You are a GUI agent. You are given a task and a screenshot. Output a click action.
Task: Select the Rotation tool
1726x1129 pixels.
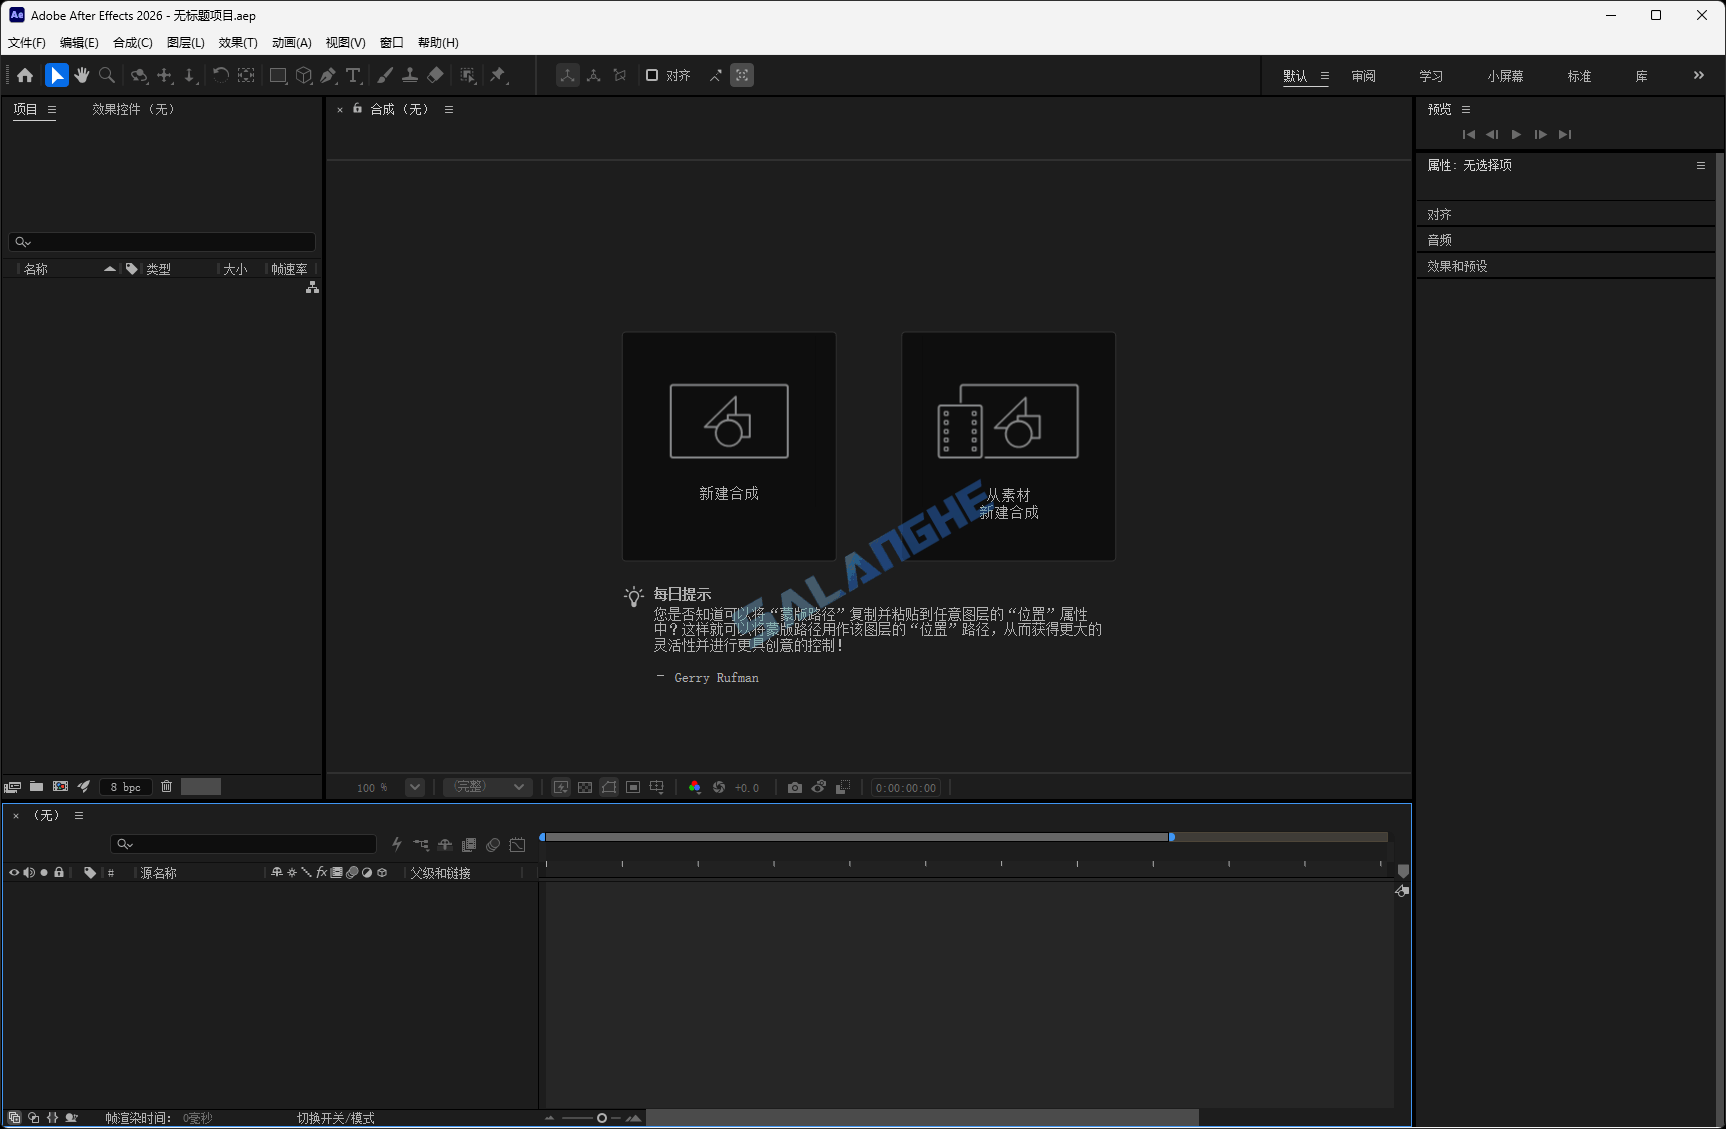[x=221, y=75]
